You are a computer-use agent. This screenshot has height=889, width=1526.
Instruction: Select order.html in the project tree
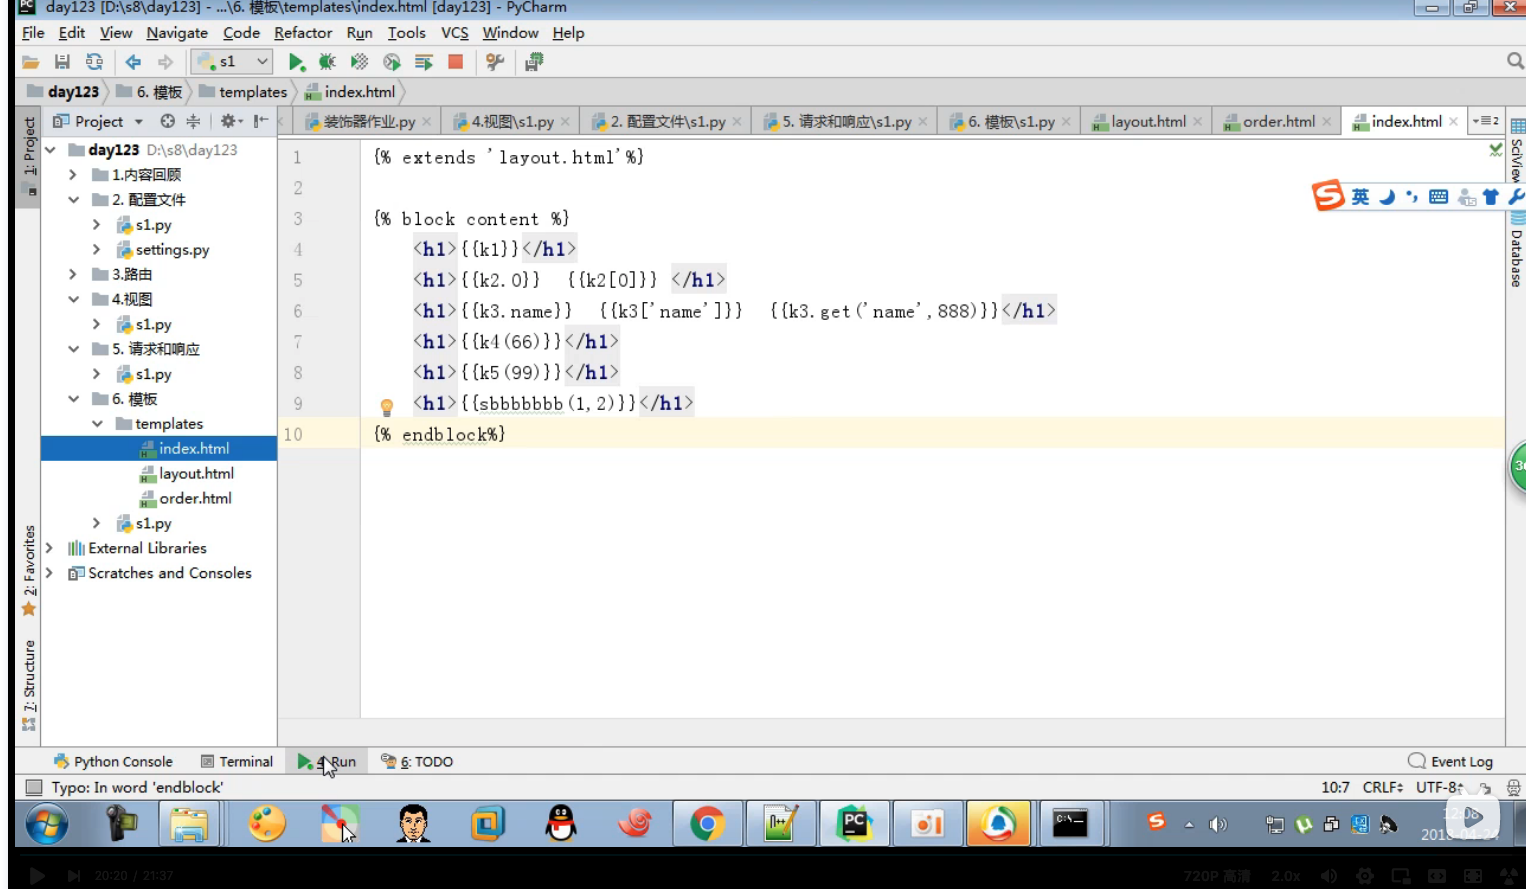(195, 498)
